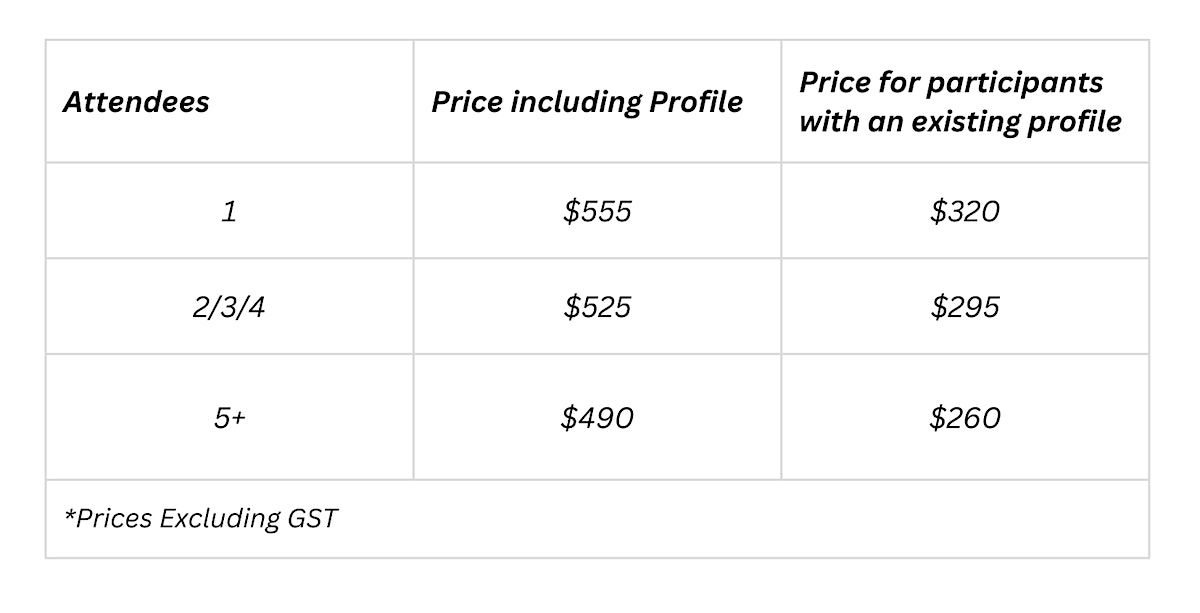The width and height of the screenshot is (1200, 613).
Task: Click the word "*Prices" in the footnote
Action: pyautogui.click(x=106, y=519)
